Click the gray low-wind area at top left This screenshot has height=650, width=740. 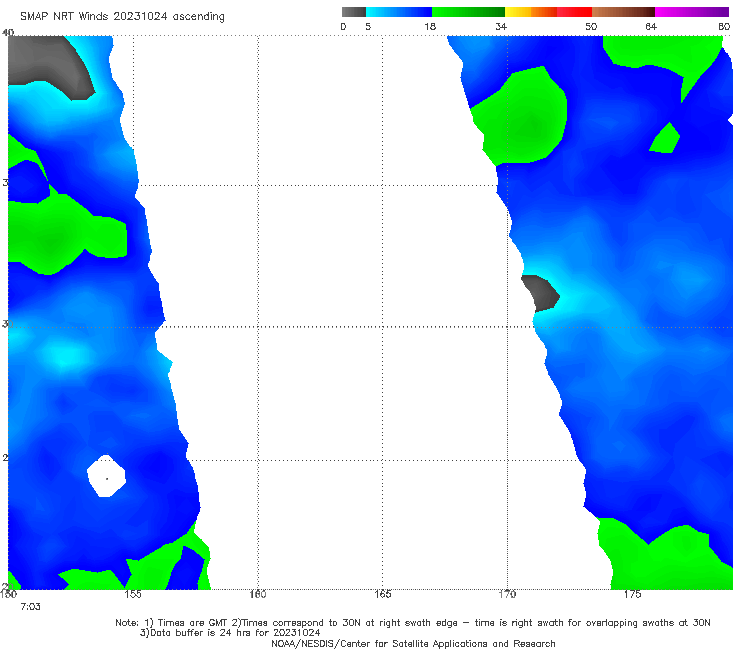pos(47,64)
